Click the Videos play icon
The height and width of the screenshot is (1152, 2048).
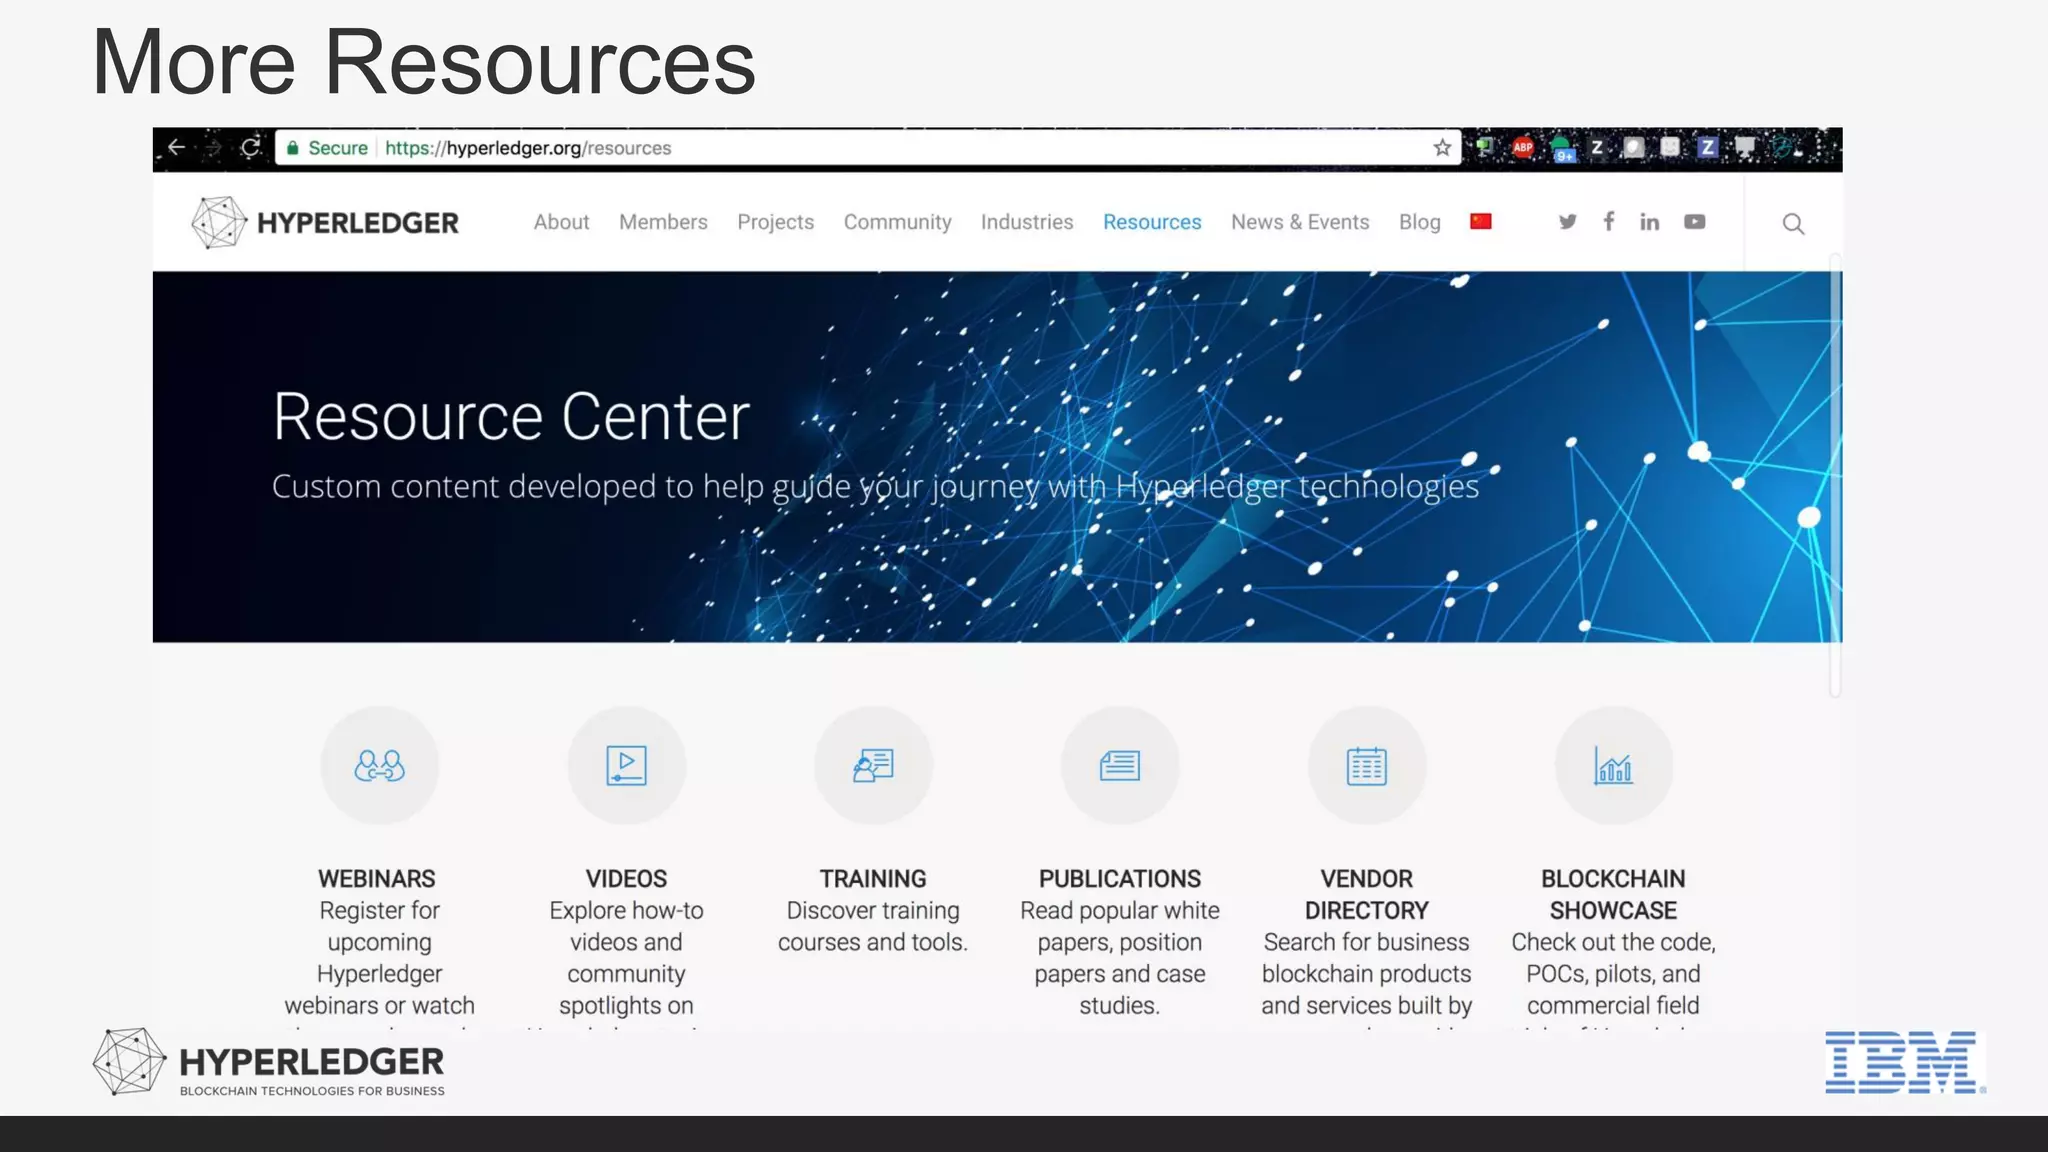coord(626,766)
